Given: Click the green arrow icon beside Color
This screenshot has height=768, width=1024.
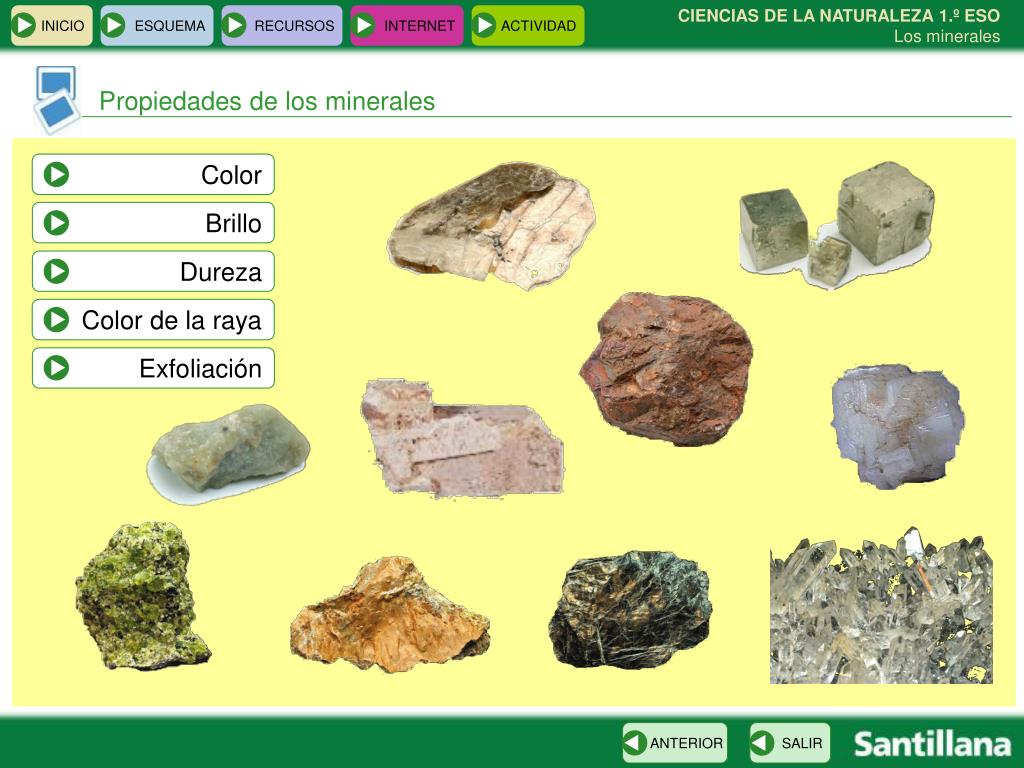Looking at the screenshot, I should (x=56, y=174).
